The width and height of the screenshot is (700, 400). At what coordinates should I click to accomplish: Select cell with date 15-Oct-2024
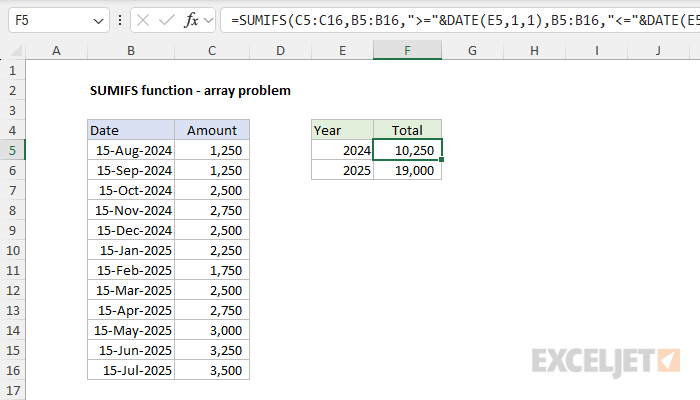coord(131,190)
